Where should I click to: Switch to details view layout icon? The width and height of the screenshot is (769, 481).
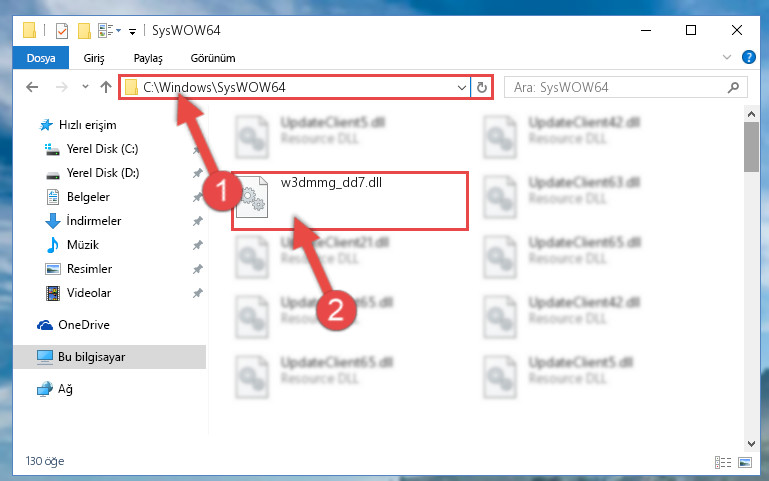[x=723, y=462]
